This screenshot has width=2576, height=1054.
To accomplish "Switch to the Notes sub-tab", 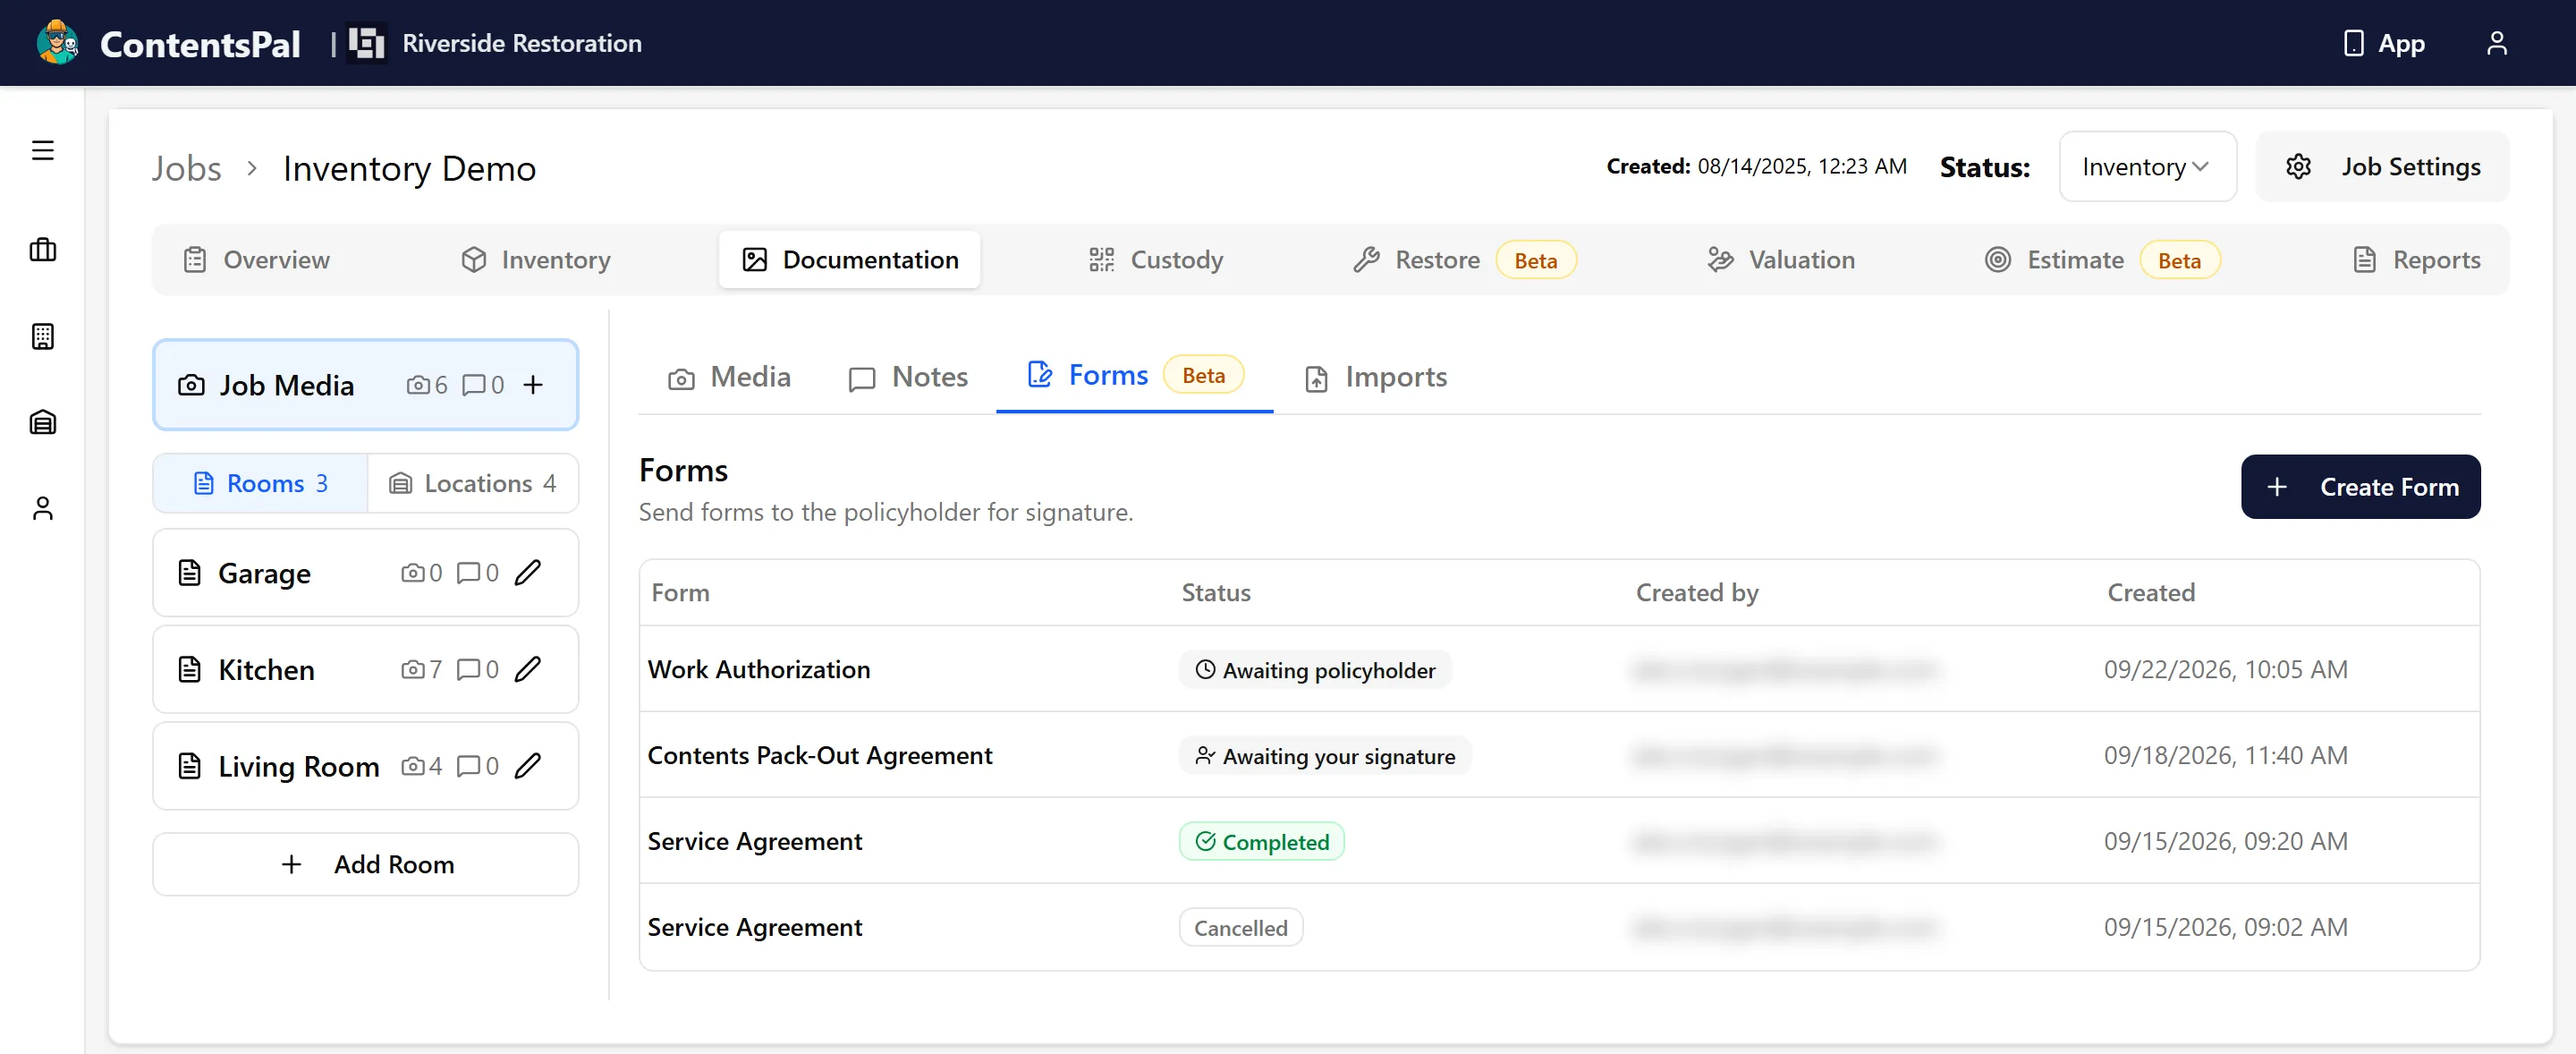I will pyautogui.click(x=907, y=377).
